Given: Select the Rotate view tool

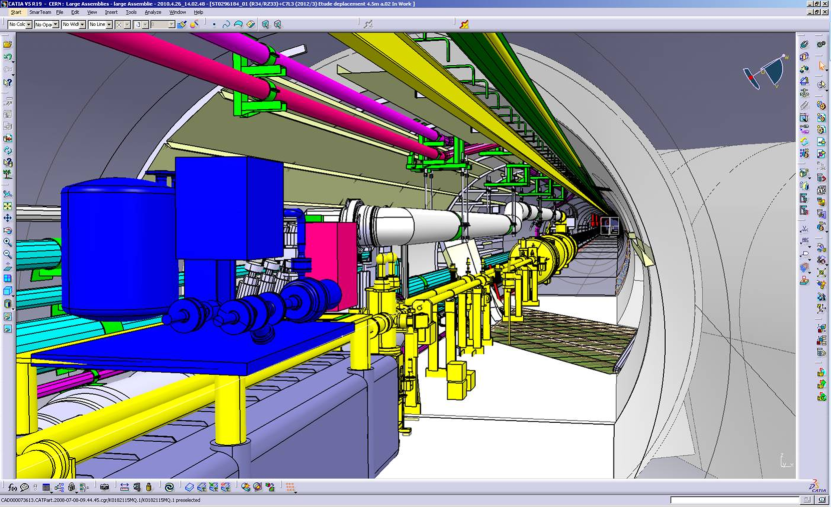Looking at the screenshot, I should click(8, 230).
